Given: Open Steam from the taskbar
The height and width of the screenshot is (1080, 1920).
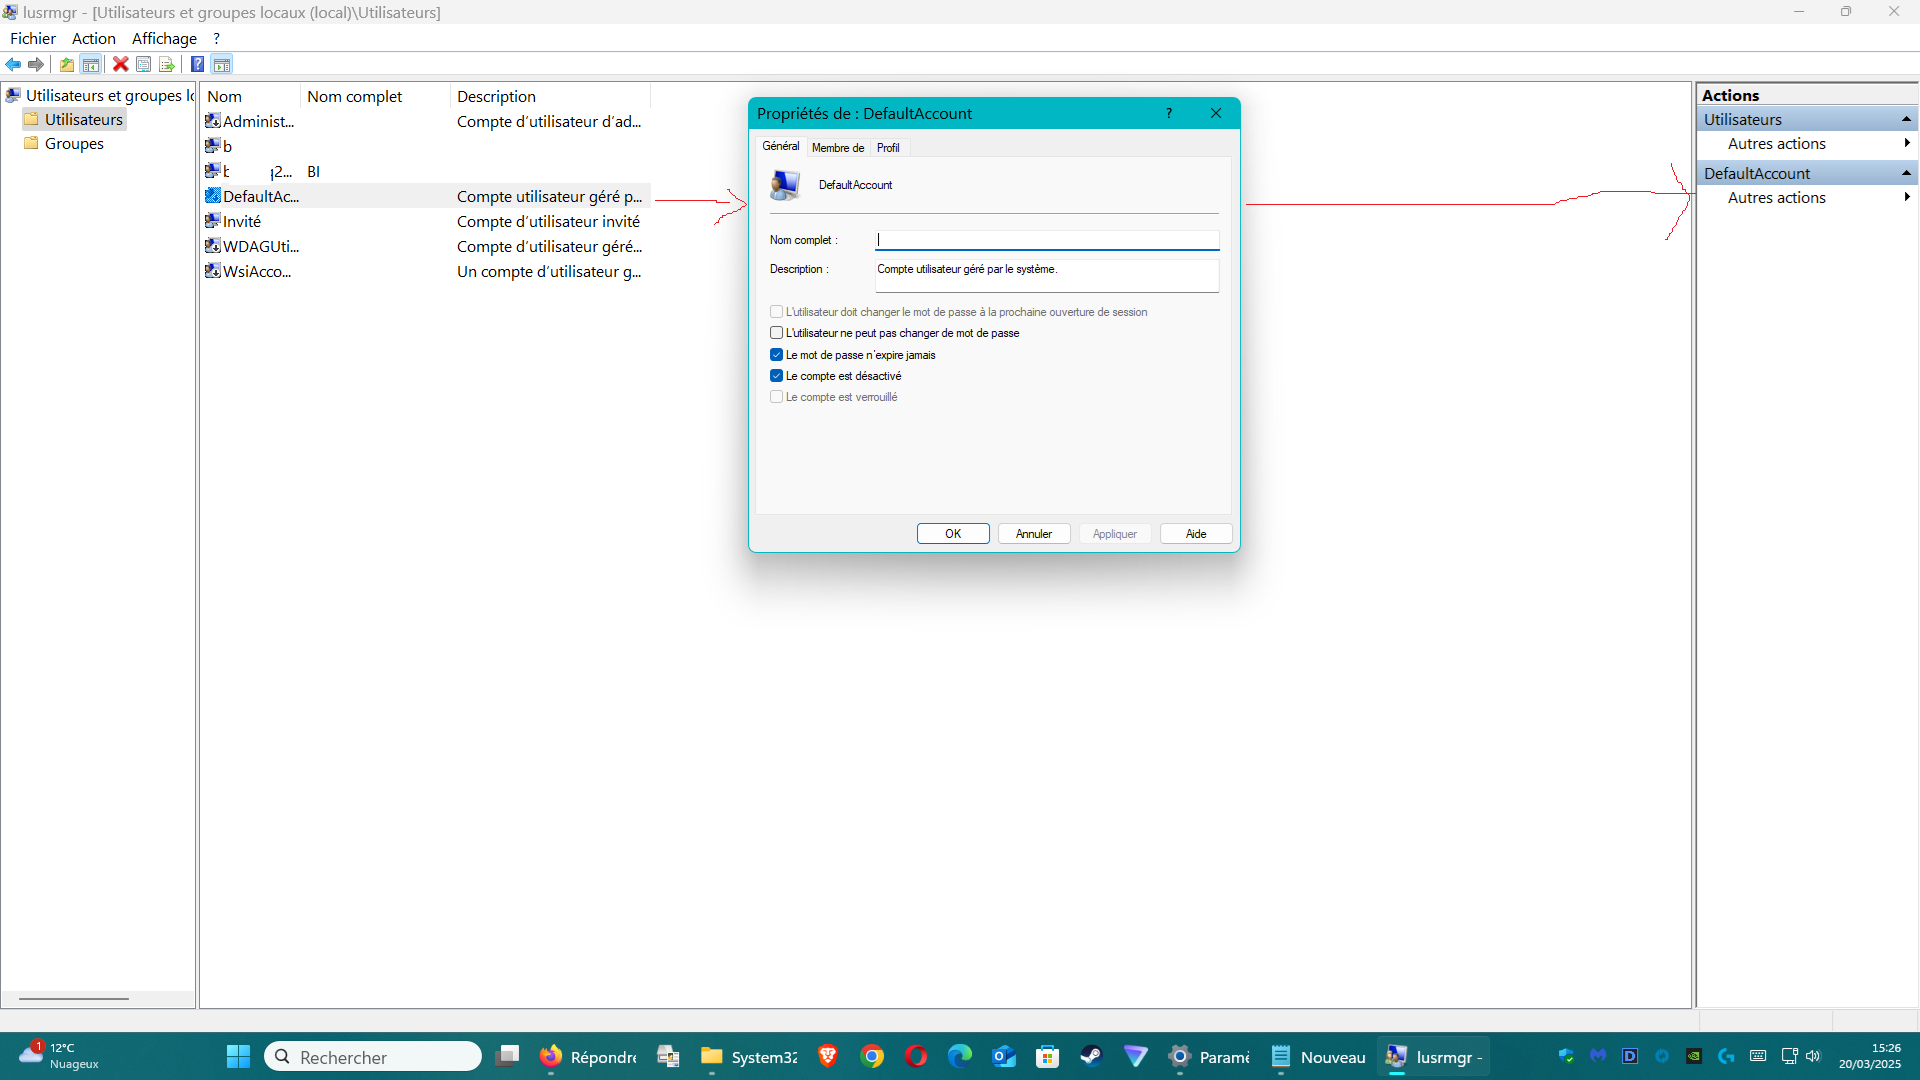Looking at the screenshot, I should 1091,1056.
